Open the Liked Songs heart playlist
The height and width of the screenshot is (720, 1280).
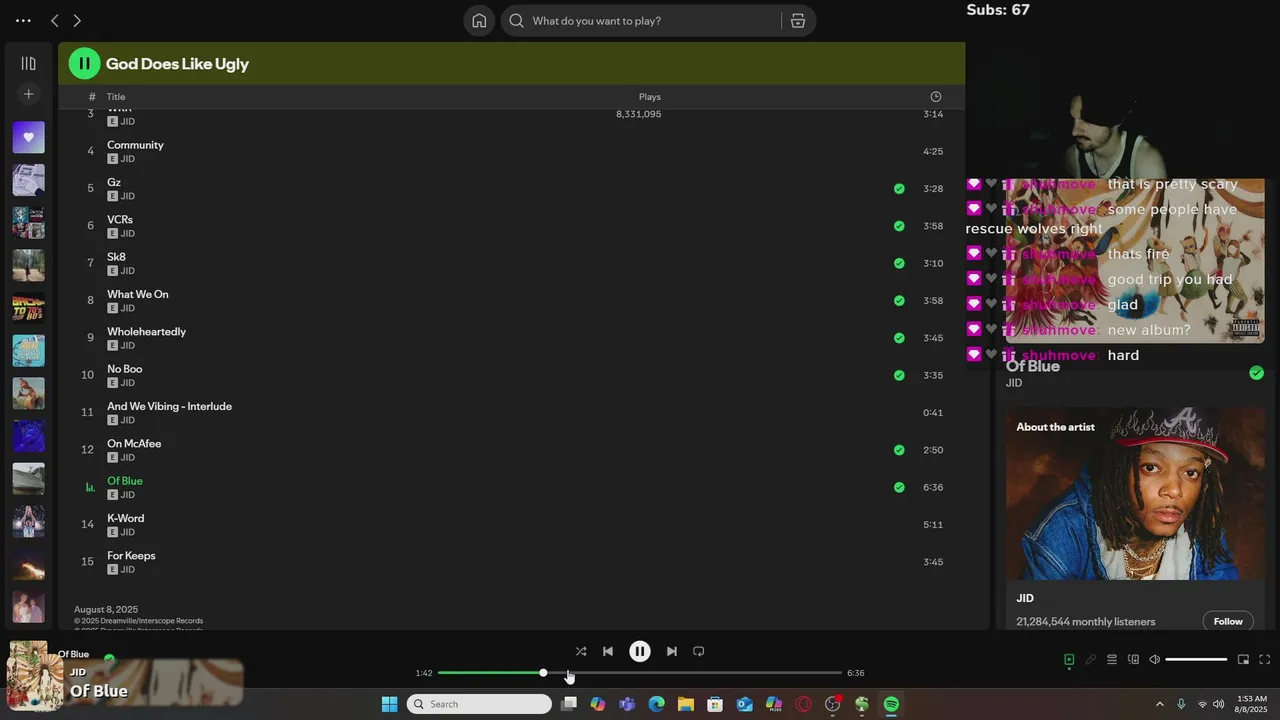pos(28,137)
